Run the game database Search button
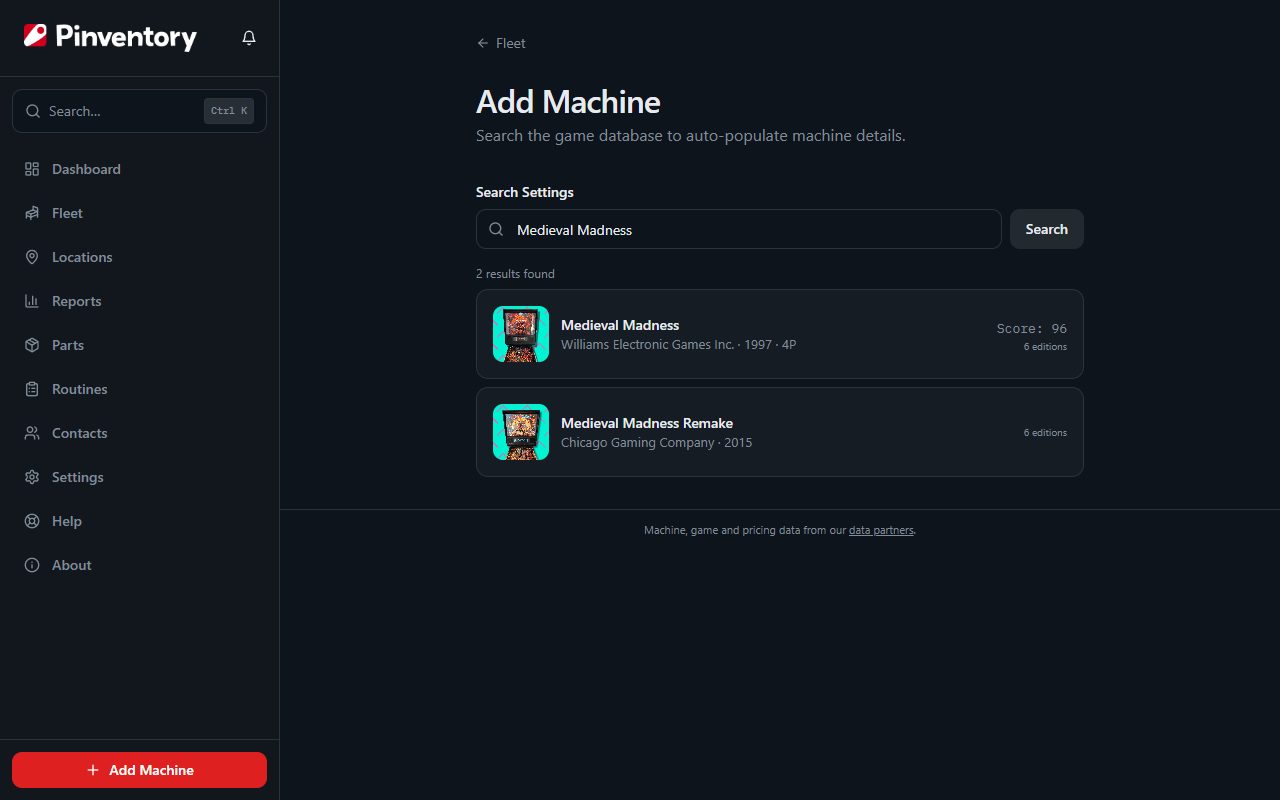The height and width of the screenshot is (800, 1280). pos(1046,229)
